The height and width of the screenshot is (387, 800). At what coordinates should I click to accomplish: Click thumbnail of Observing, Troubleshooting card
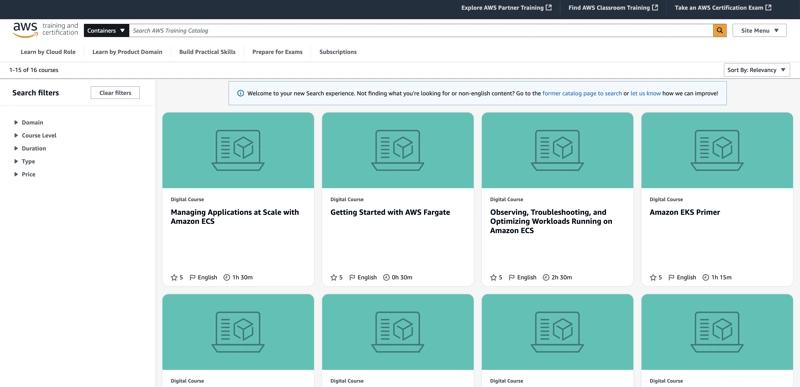coord(558,150)
